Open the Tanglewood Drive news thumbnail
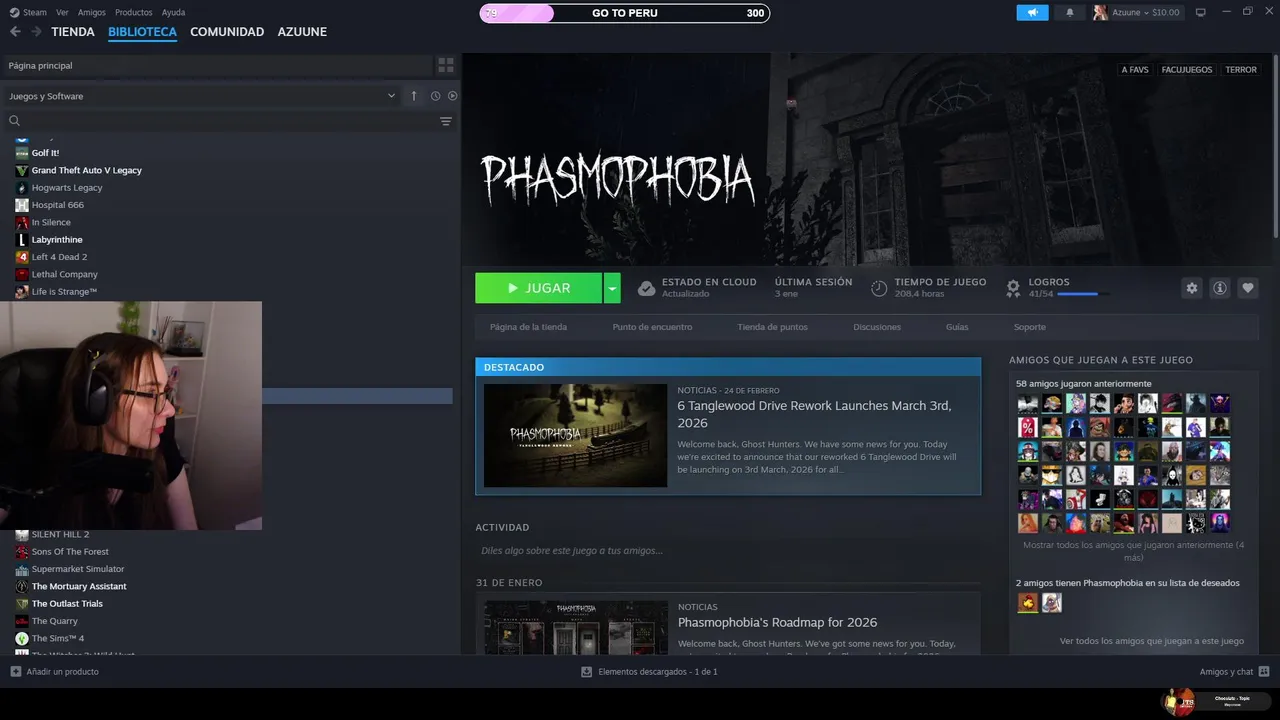Viewport: 1280px width, 720px height. (x=575, y=436)
